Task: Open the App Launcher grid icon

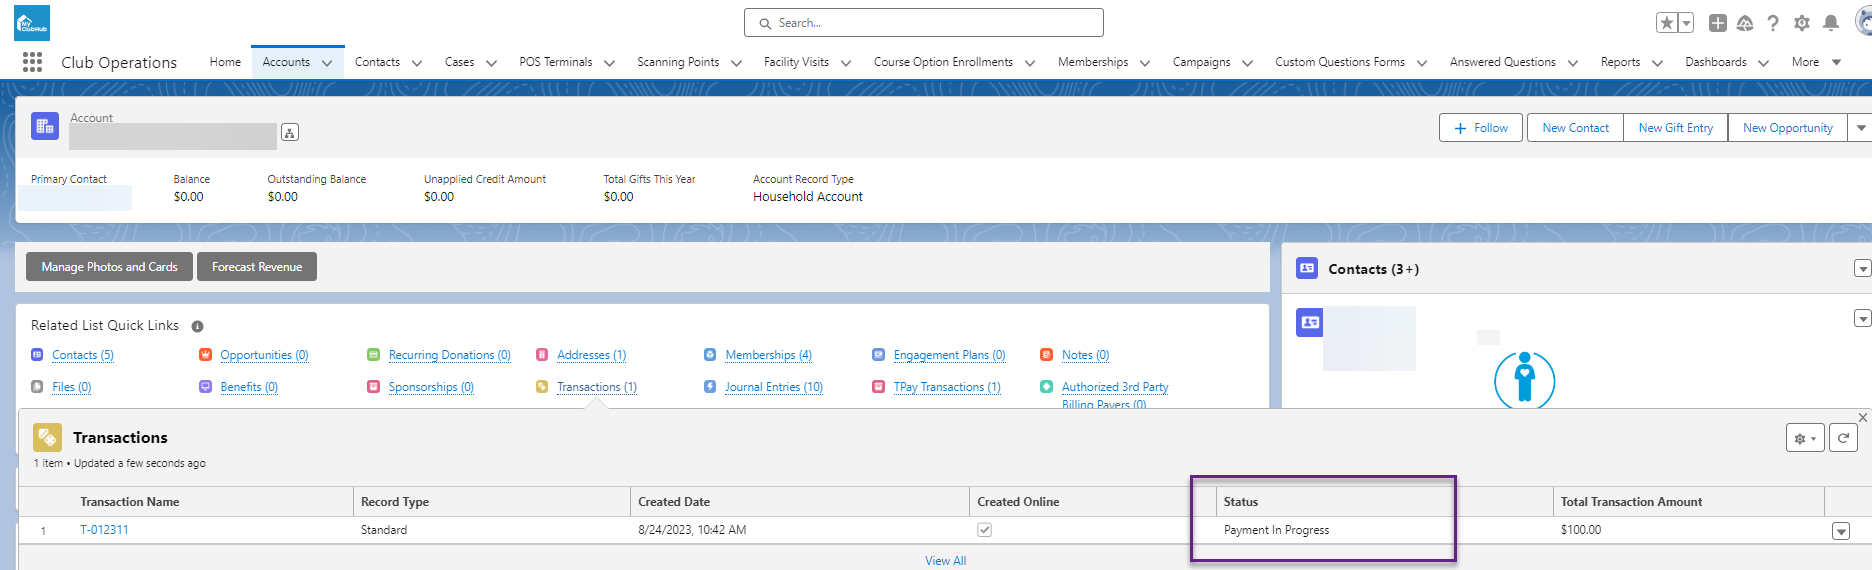Action: pyautogui.click(x=32, y=62)
